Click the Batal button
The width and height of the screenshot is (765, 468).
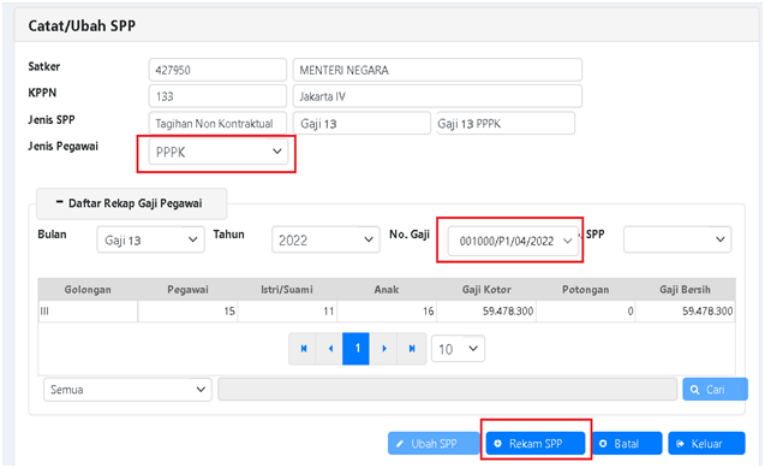(x=625, y=443)
